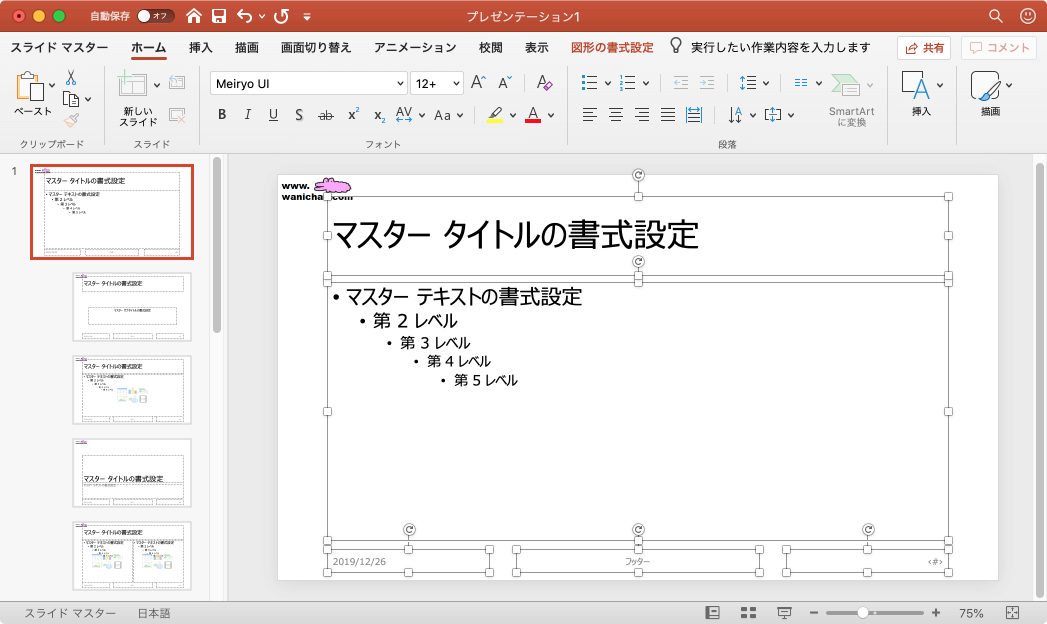Toggle Bold formatting
The width and height of the screenshot is (1047, 624).
(222, 115)
